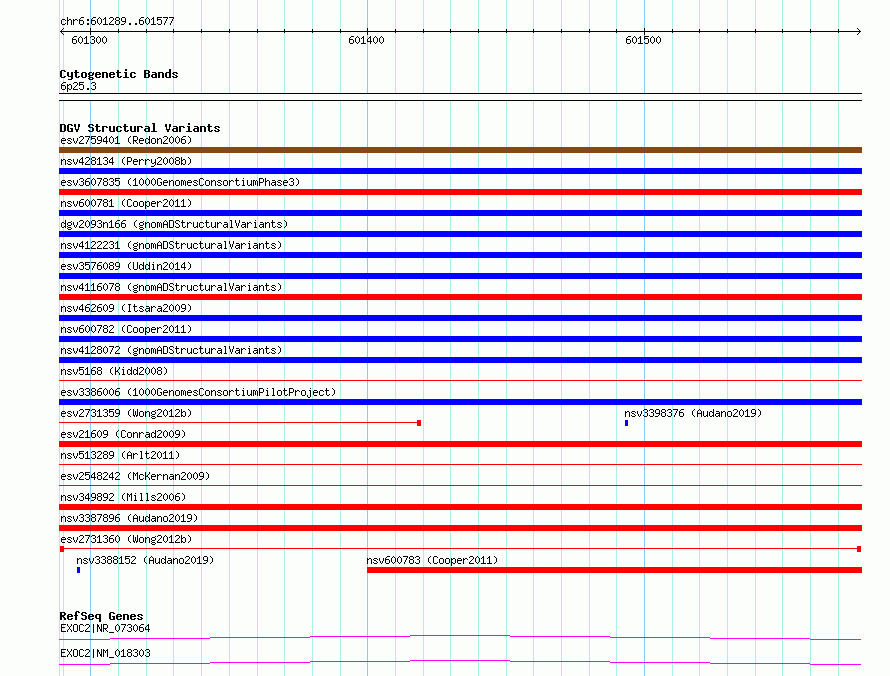Click the red bar under esv3607835
Viewport: 890px width, 676px height.
(x=460, y=192)
